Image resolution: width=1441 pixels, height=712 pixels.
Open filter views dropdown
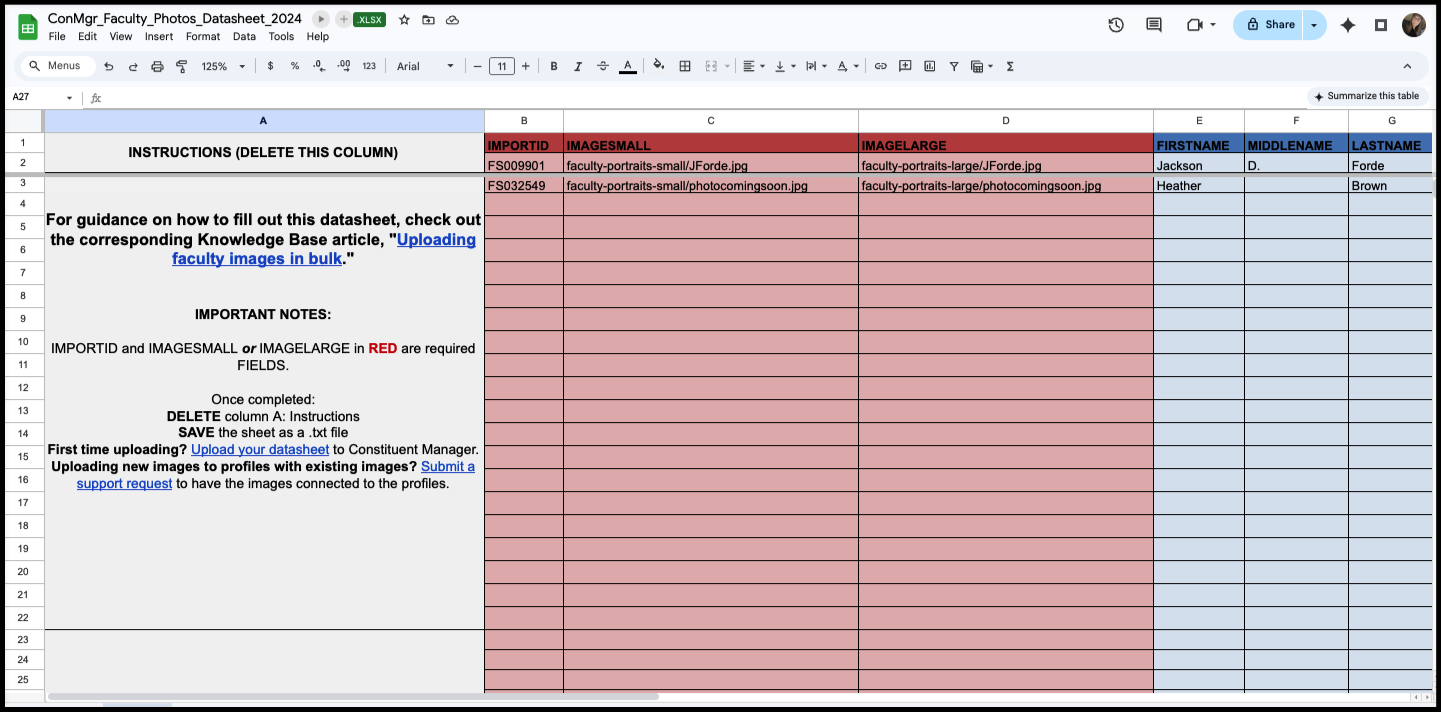click(x=982, y=66)
